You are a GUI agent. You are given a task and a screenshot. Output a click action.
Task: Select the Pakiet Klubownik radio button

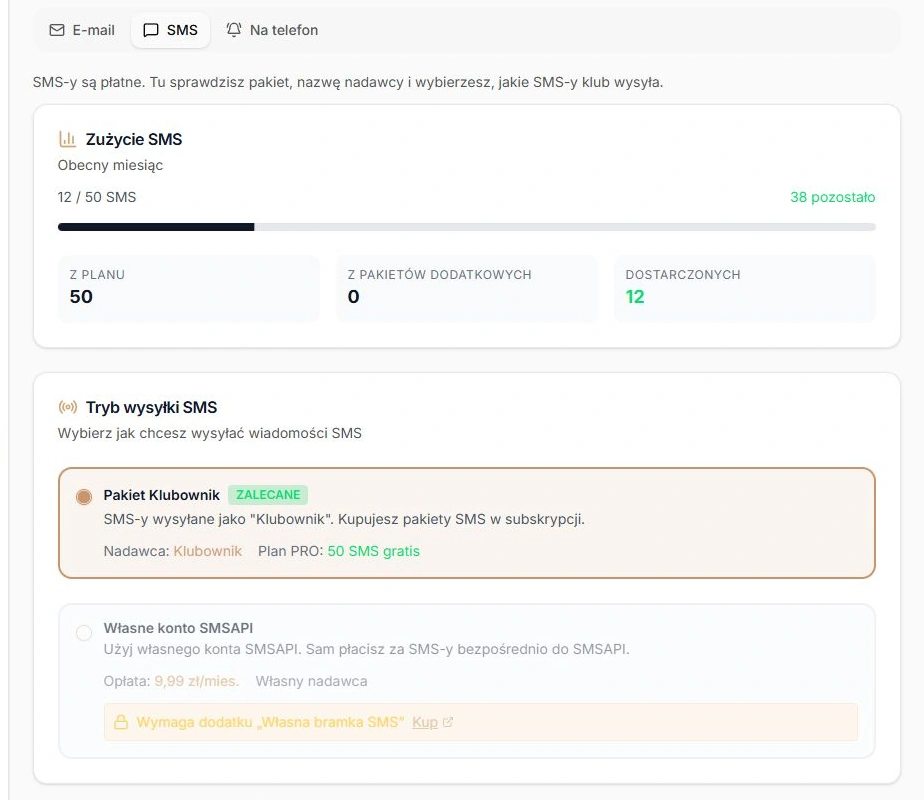pyautogui.click(x=84, y=497)
